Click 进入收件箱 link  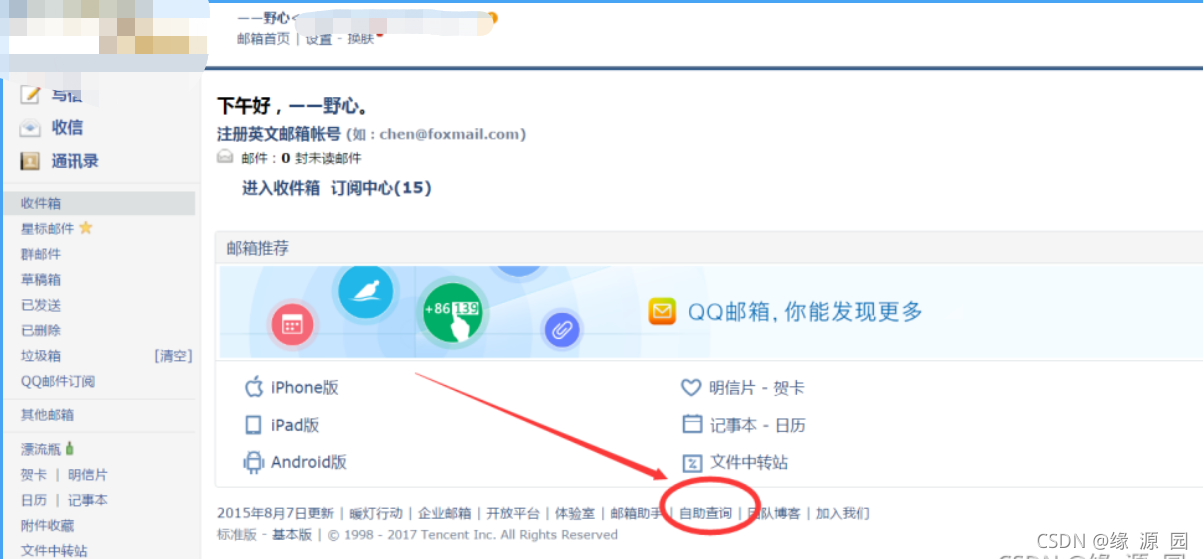coord(281,187)
